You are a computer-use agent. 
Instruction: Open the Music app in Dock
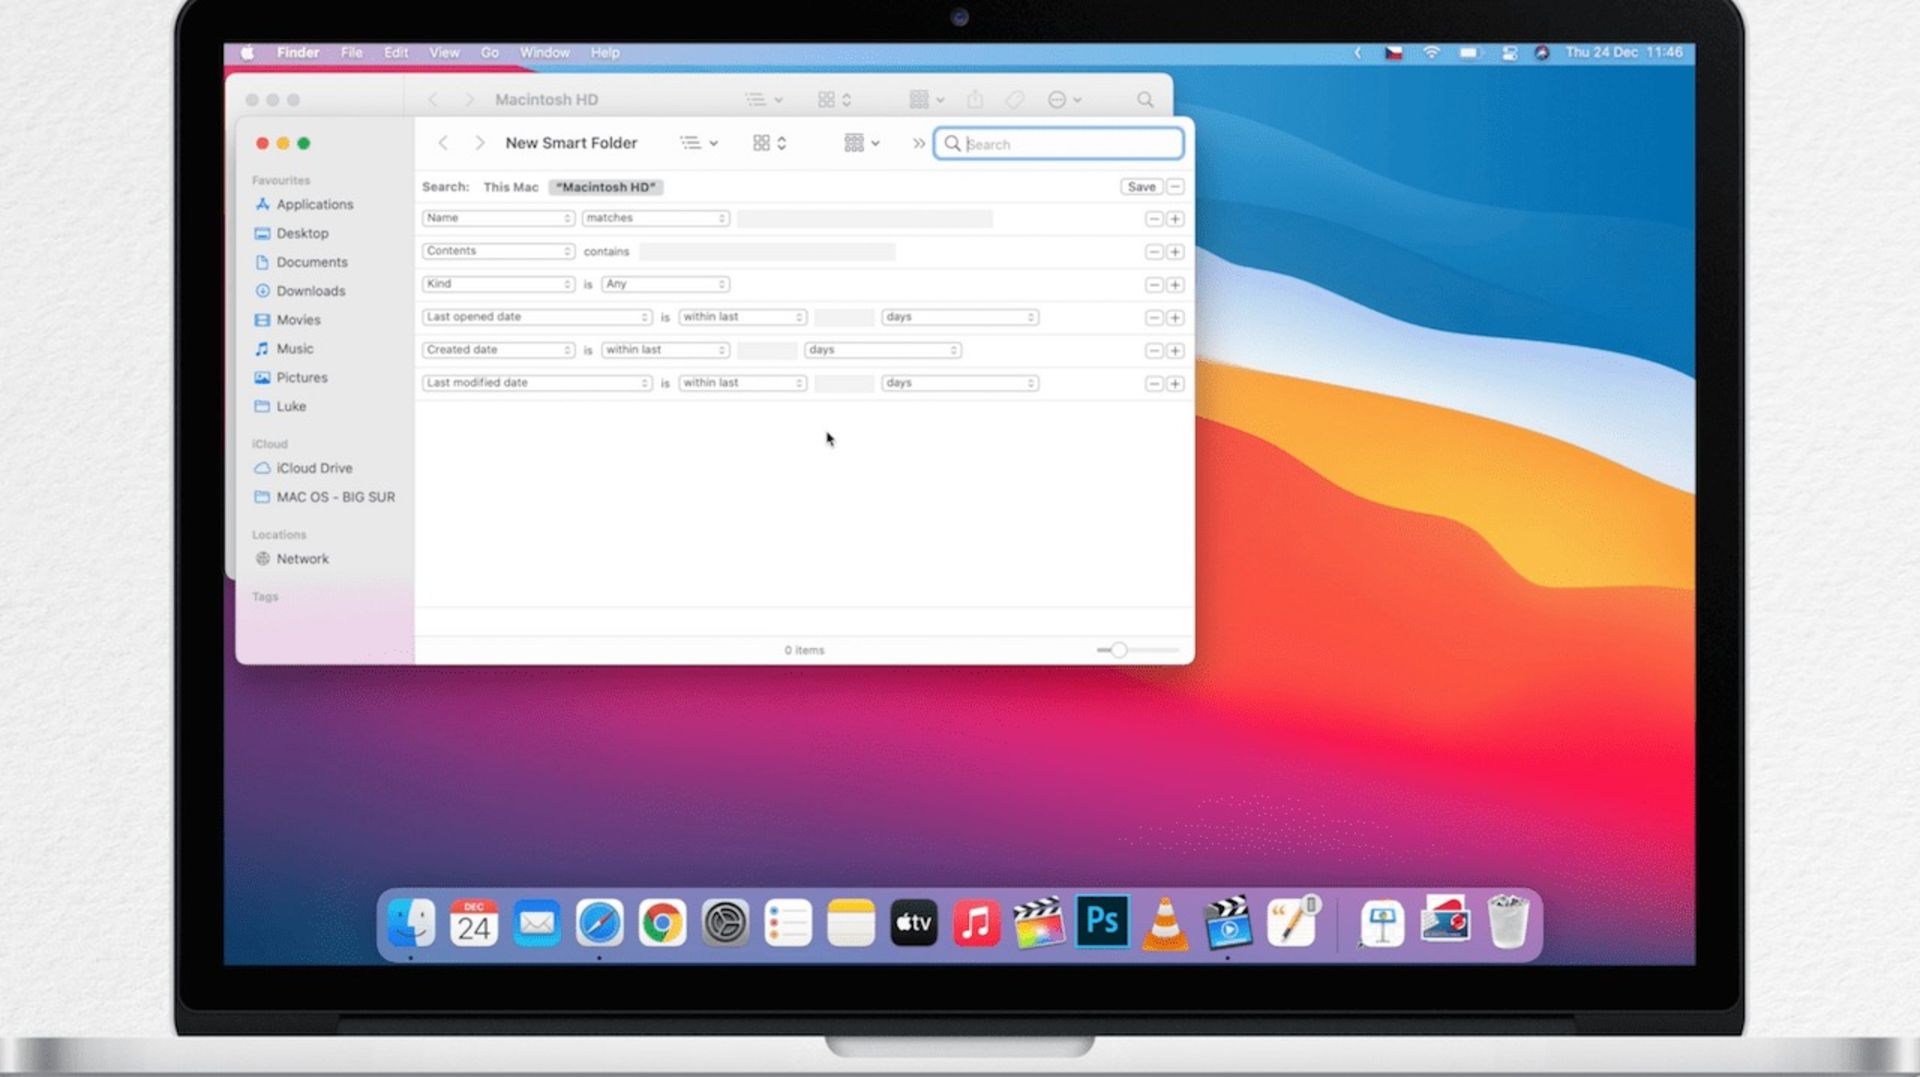coord(976,922)
